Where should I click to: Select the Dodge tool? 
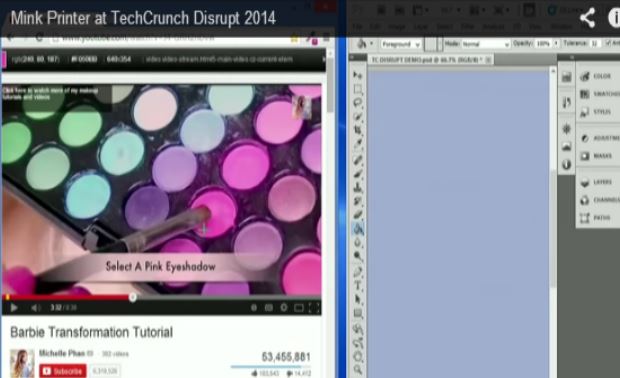click(357, 256)
